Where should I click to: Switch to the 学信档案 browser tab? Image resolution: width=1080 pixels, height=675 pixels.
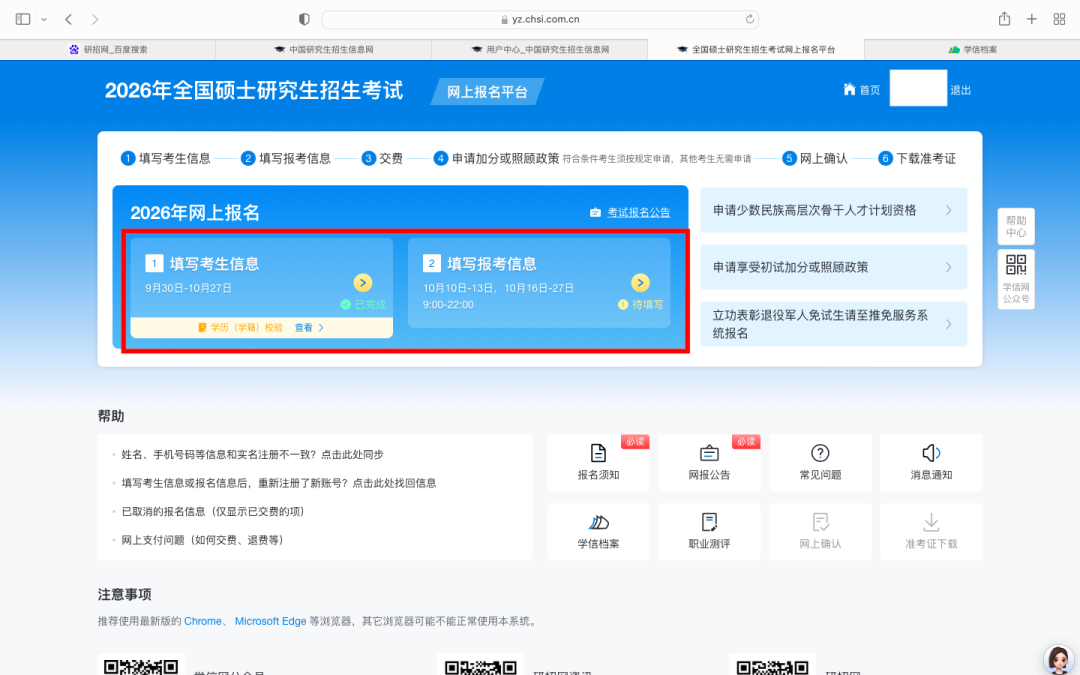coord(972,49)
